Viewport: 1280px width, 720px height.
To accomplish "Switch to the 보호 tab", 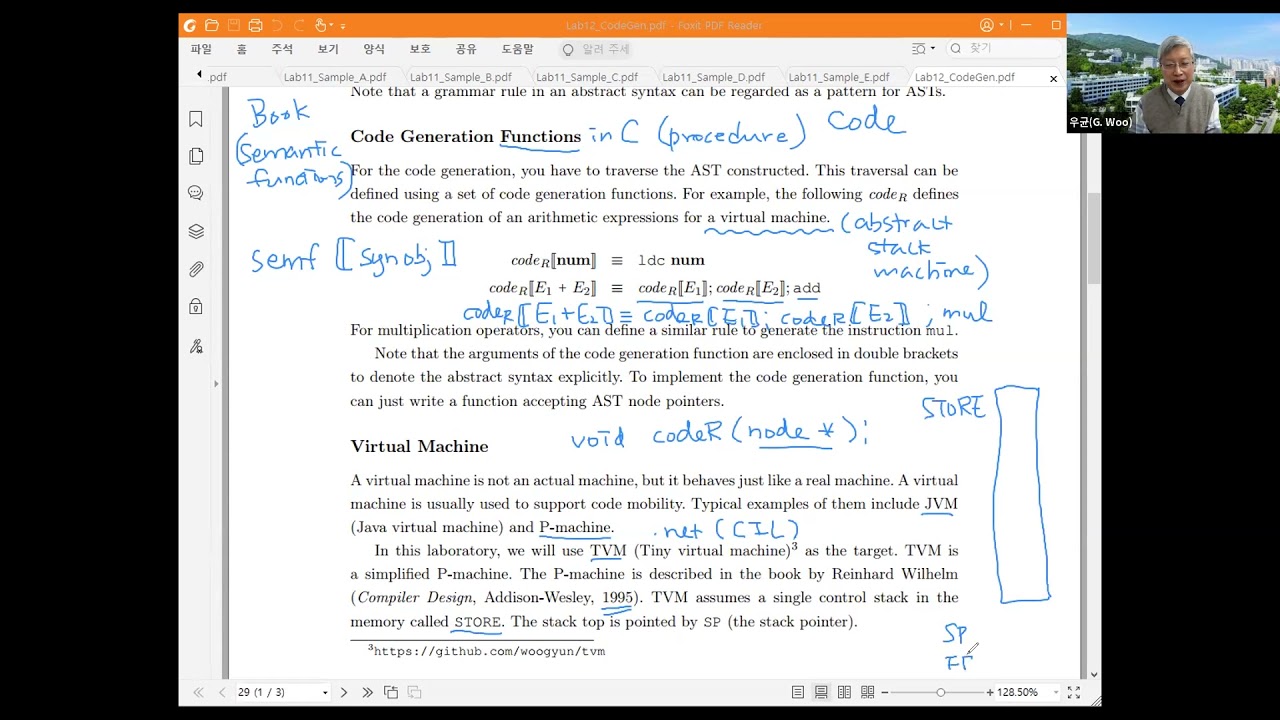I will pos(420,49).
